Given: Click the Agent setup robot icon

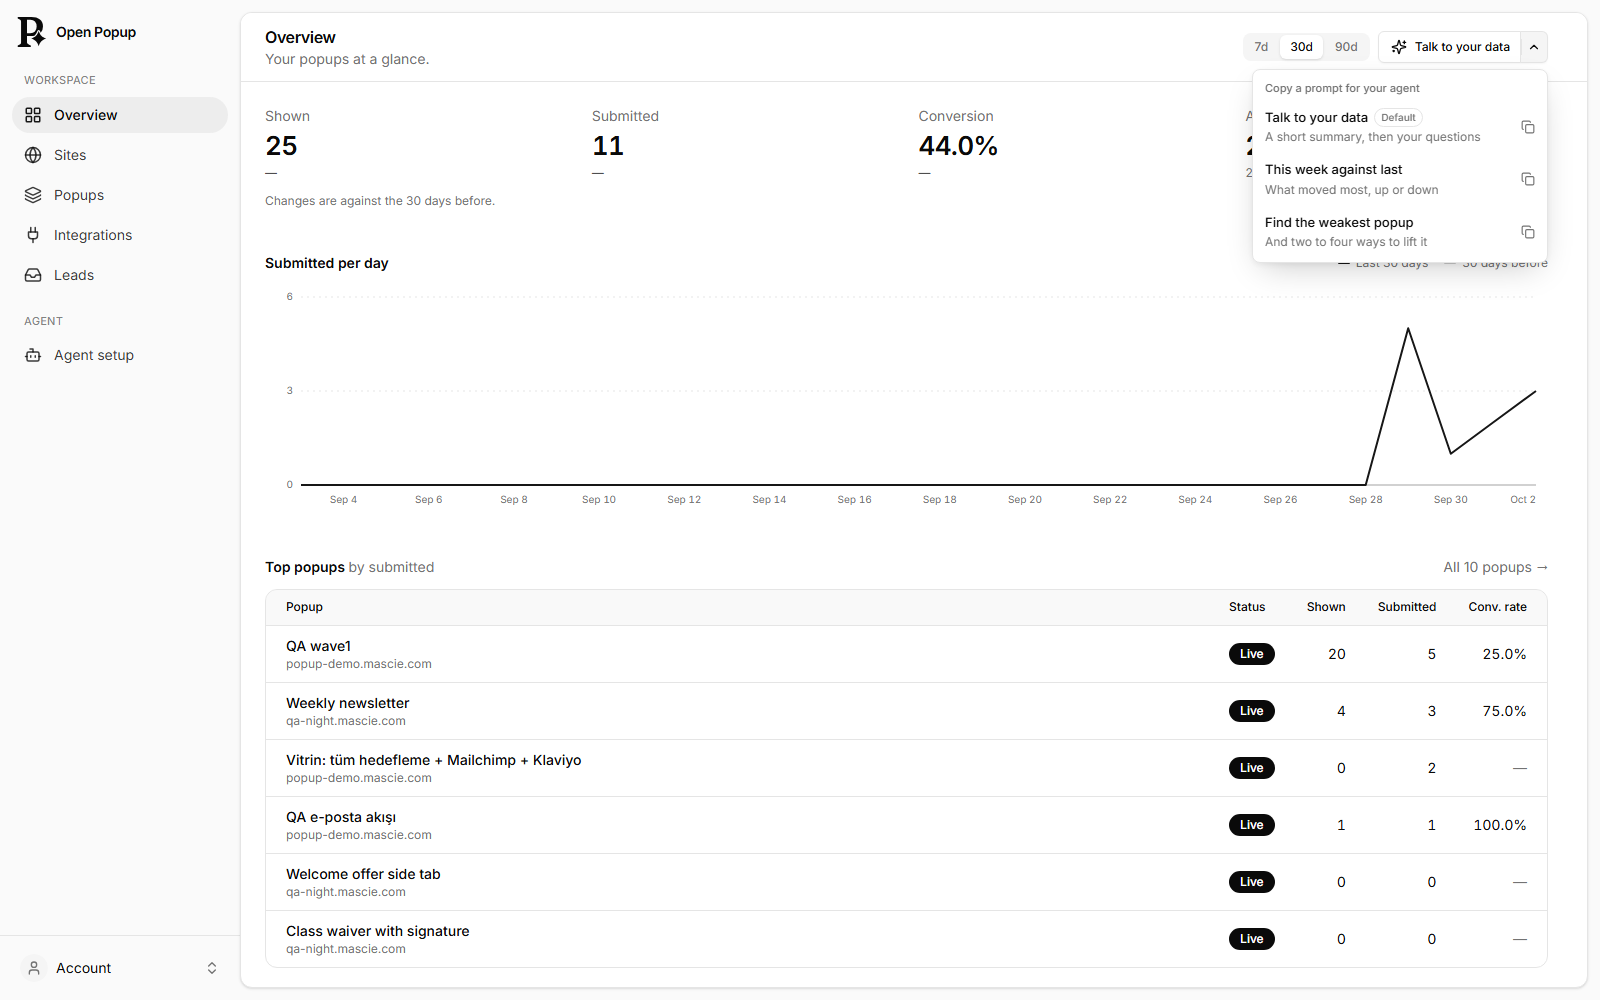Looking at the screenshot, I should (x=33, y=355).
